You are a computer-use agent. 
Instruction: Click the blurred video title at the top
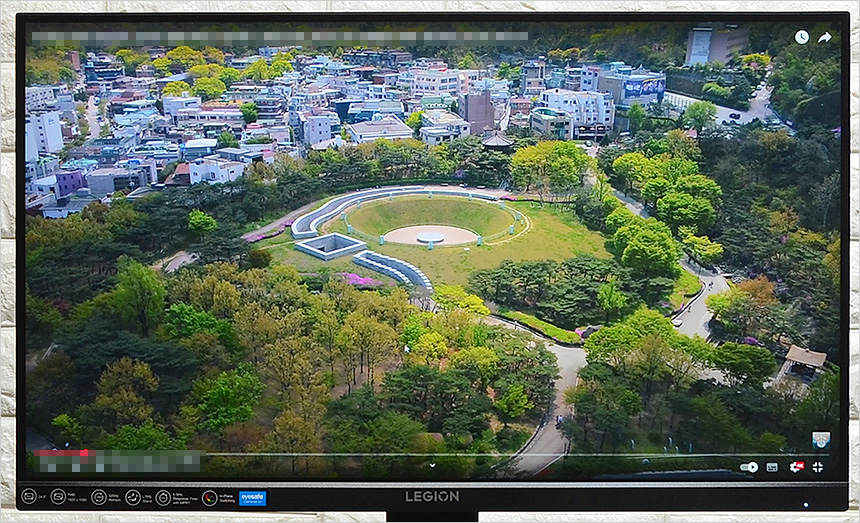point(280,37)
